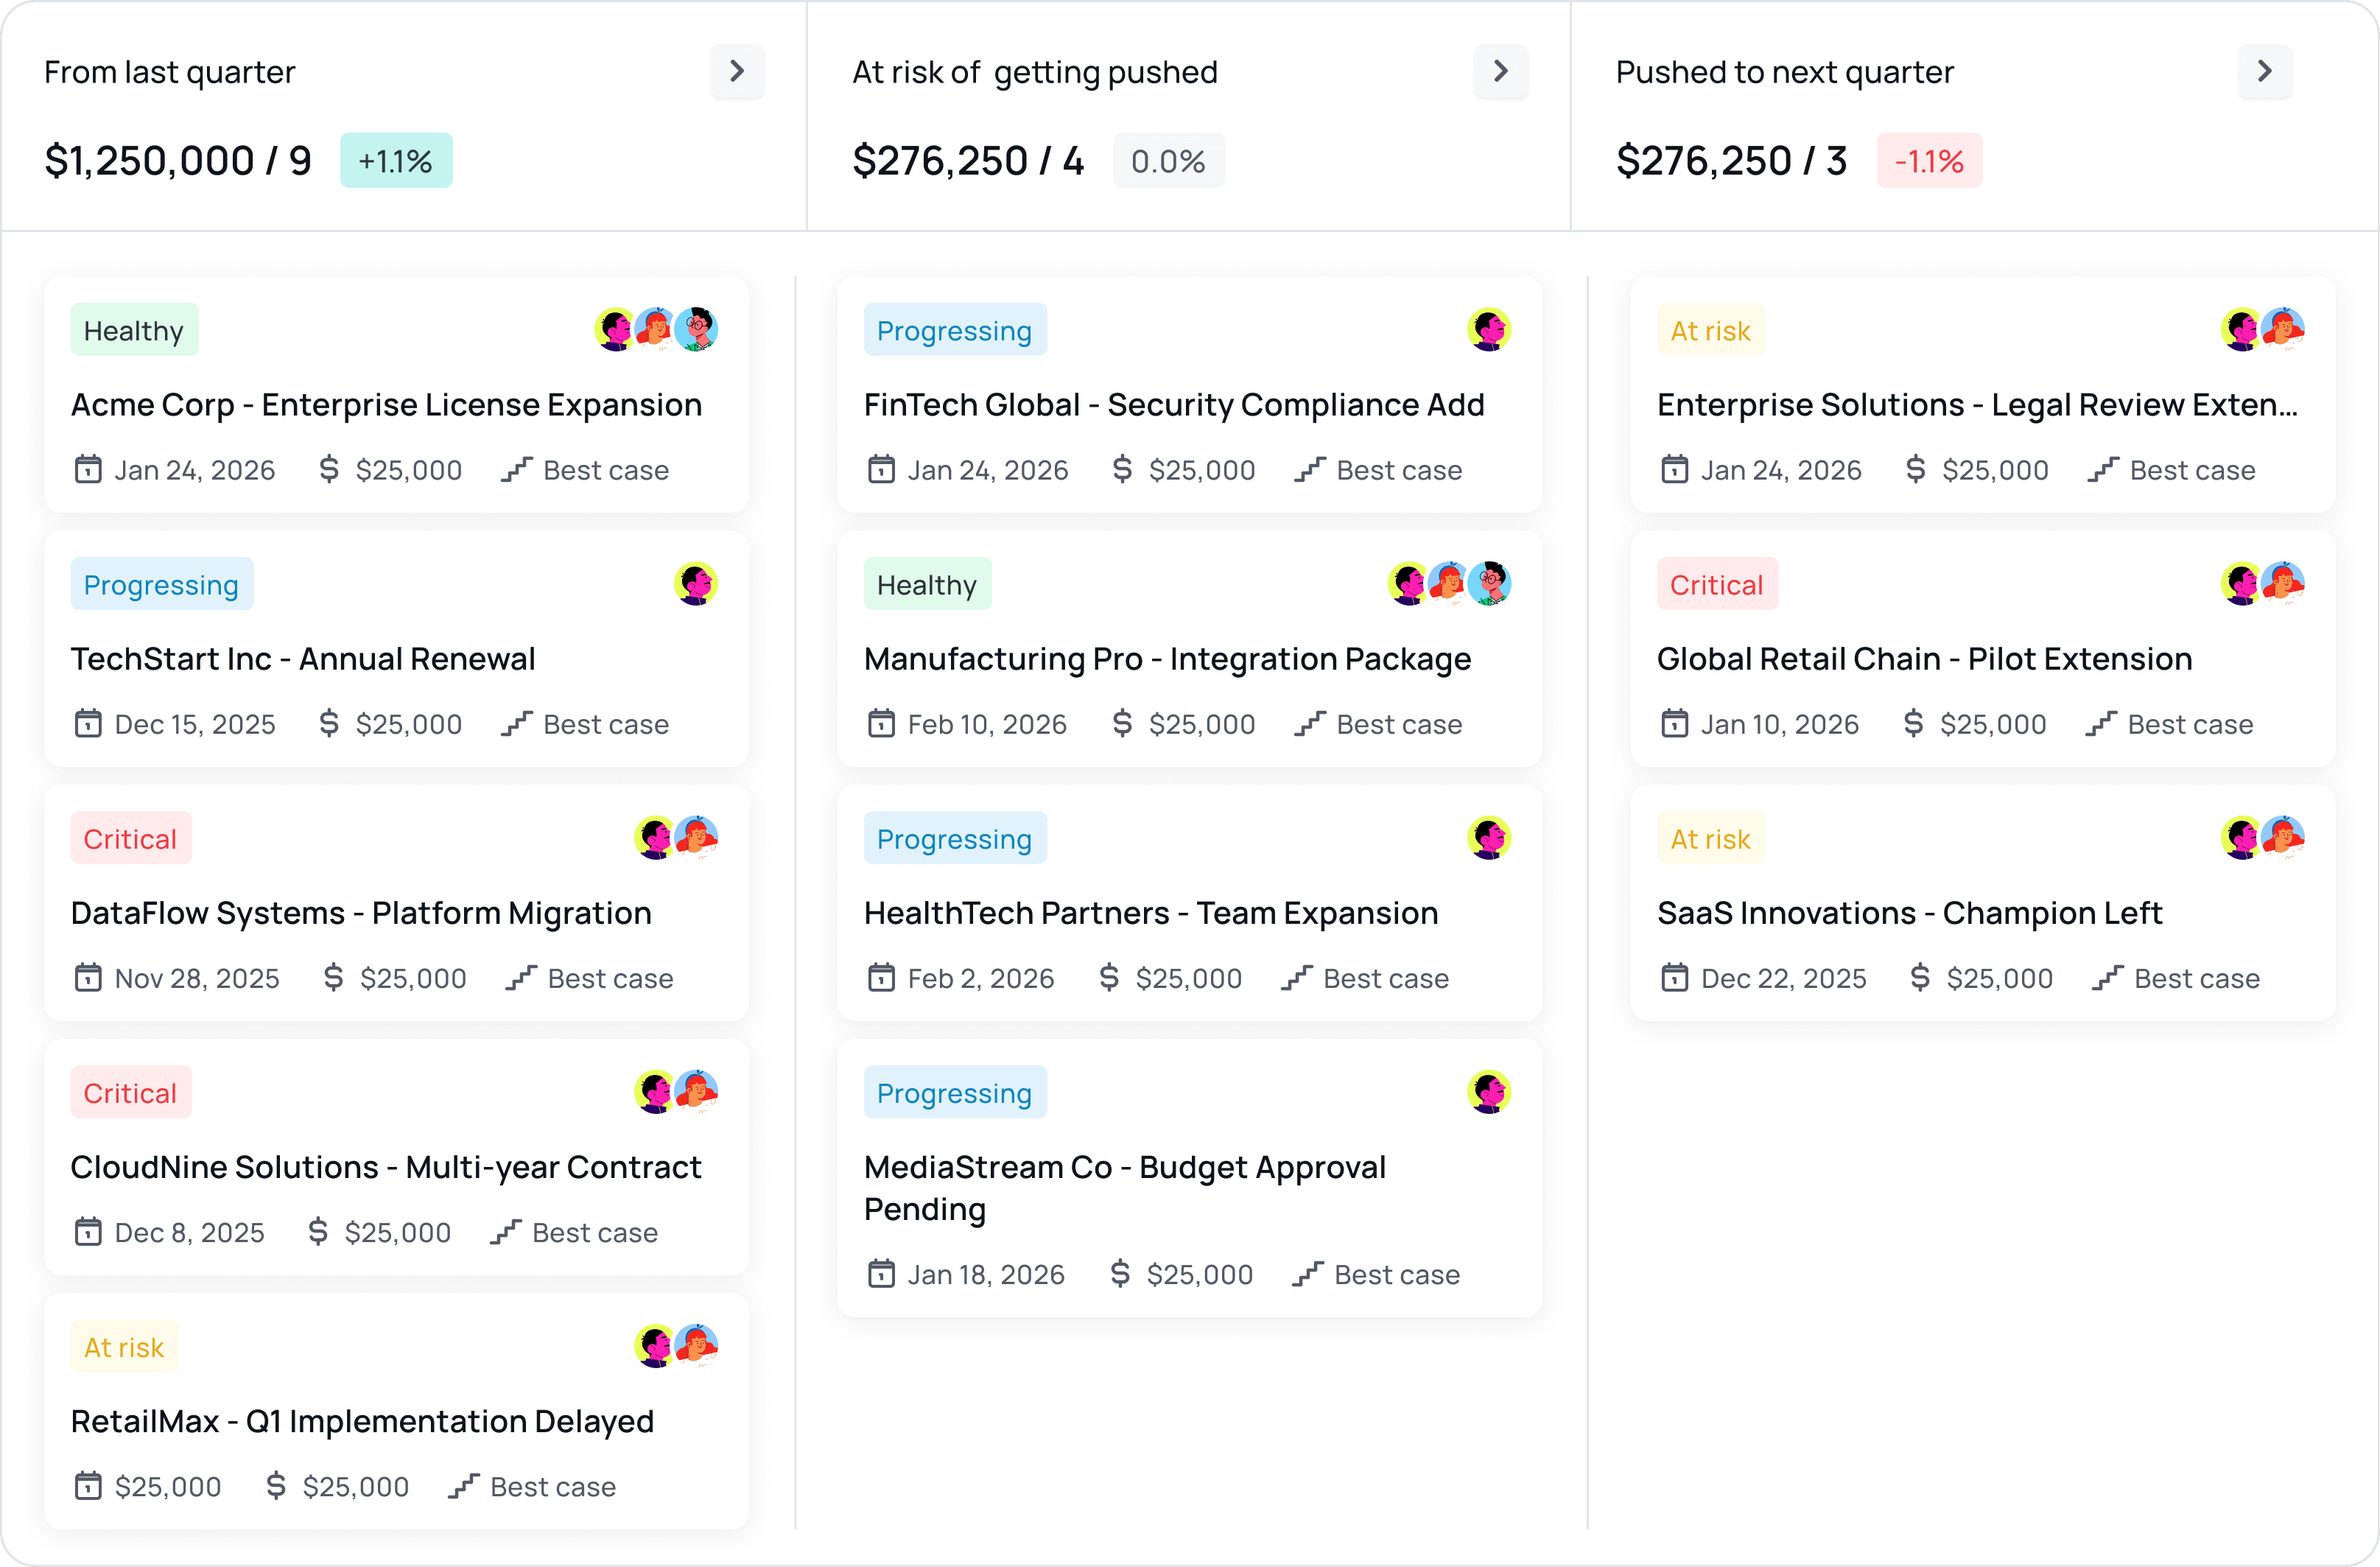Click stairs icon on SaaS Innovations card
This screenshot has width=2380, height=1567.
pos(2107,977)
